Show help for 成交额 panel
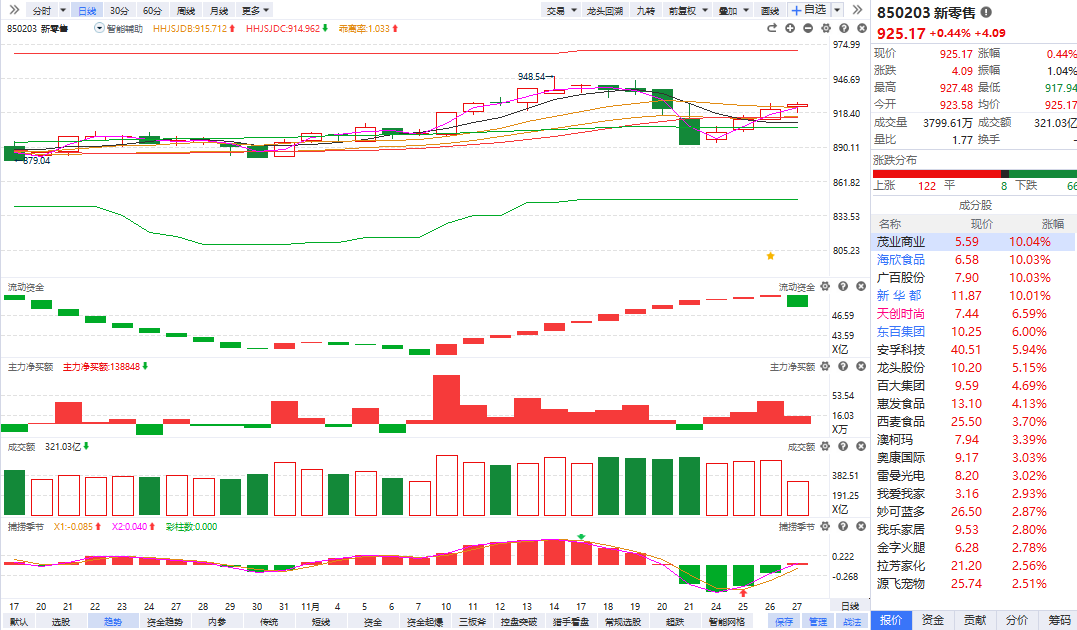This screenshot has height=630, width=1077. pyautogui.click(x=843, y=446)
